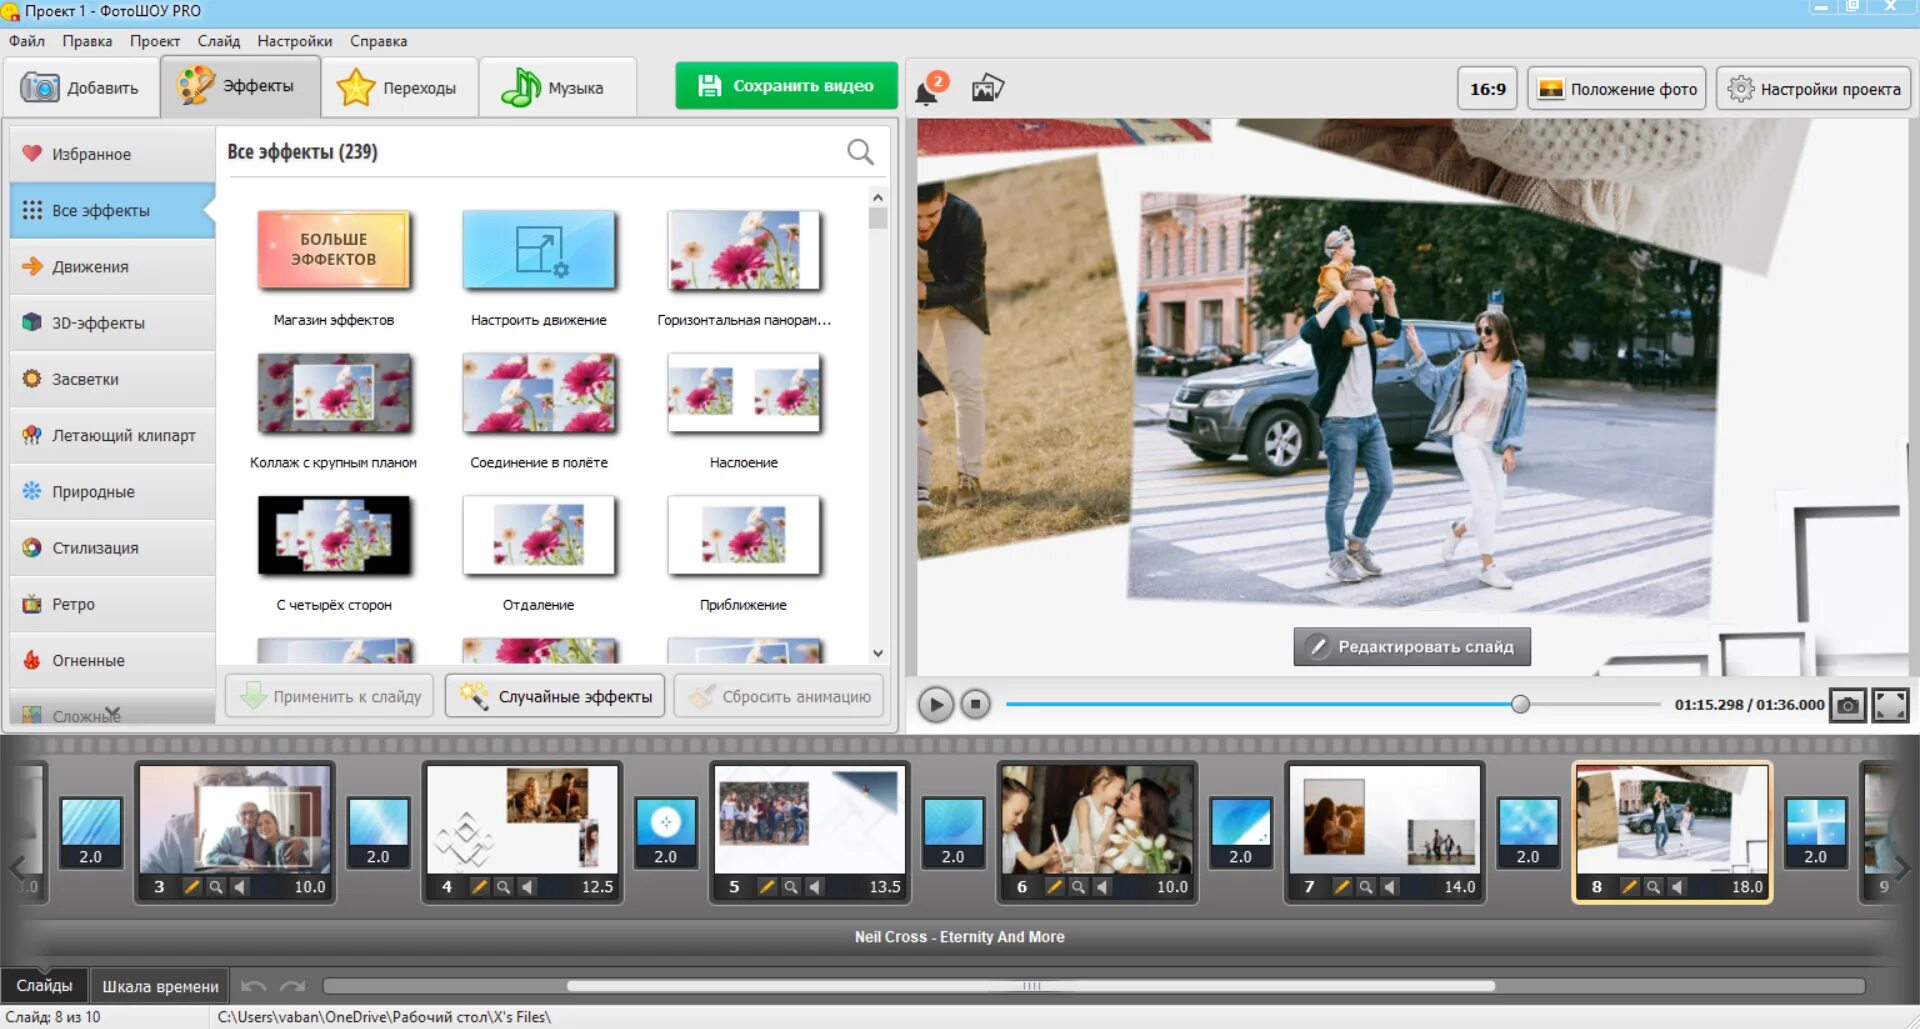Click the 16:9 aspect ratio button
Screen dimensions: 1920x1029
click(1487, 89)
